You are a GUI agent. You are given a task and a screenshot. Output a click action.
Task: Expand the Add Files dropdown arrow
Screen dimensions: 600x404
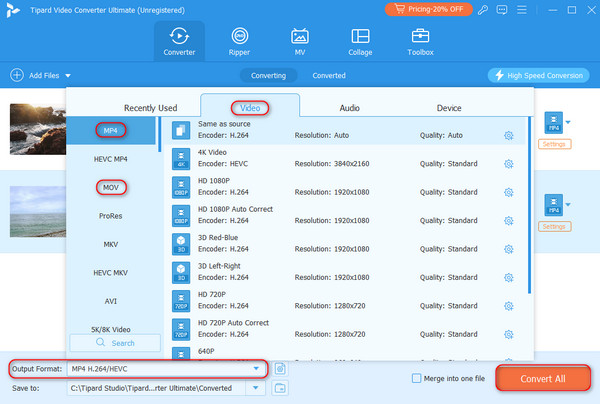pyautogui.click(x=68, y=76)
